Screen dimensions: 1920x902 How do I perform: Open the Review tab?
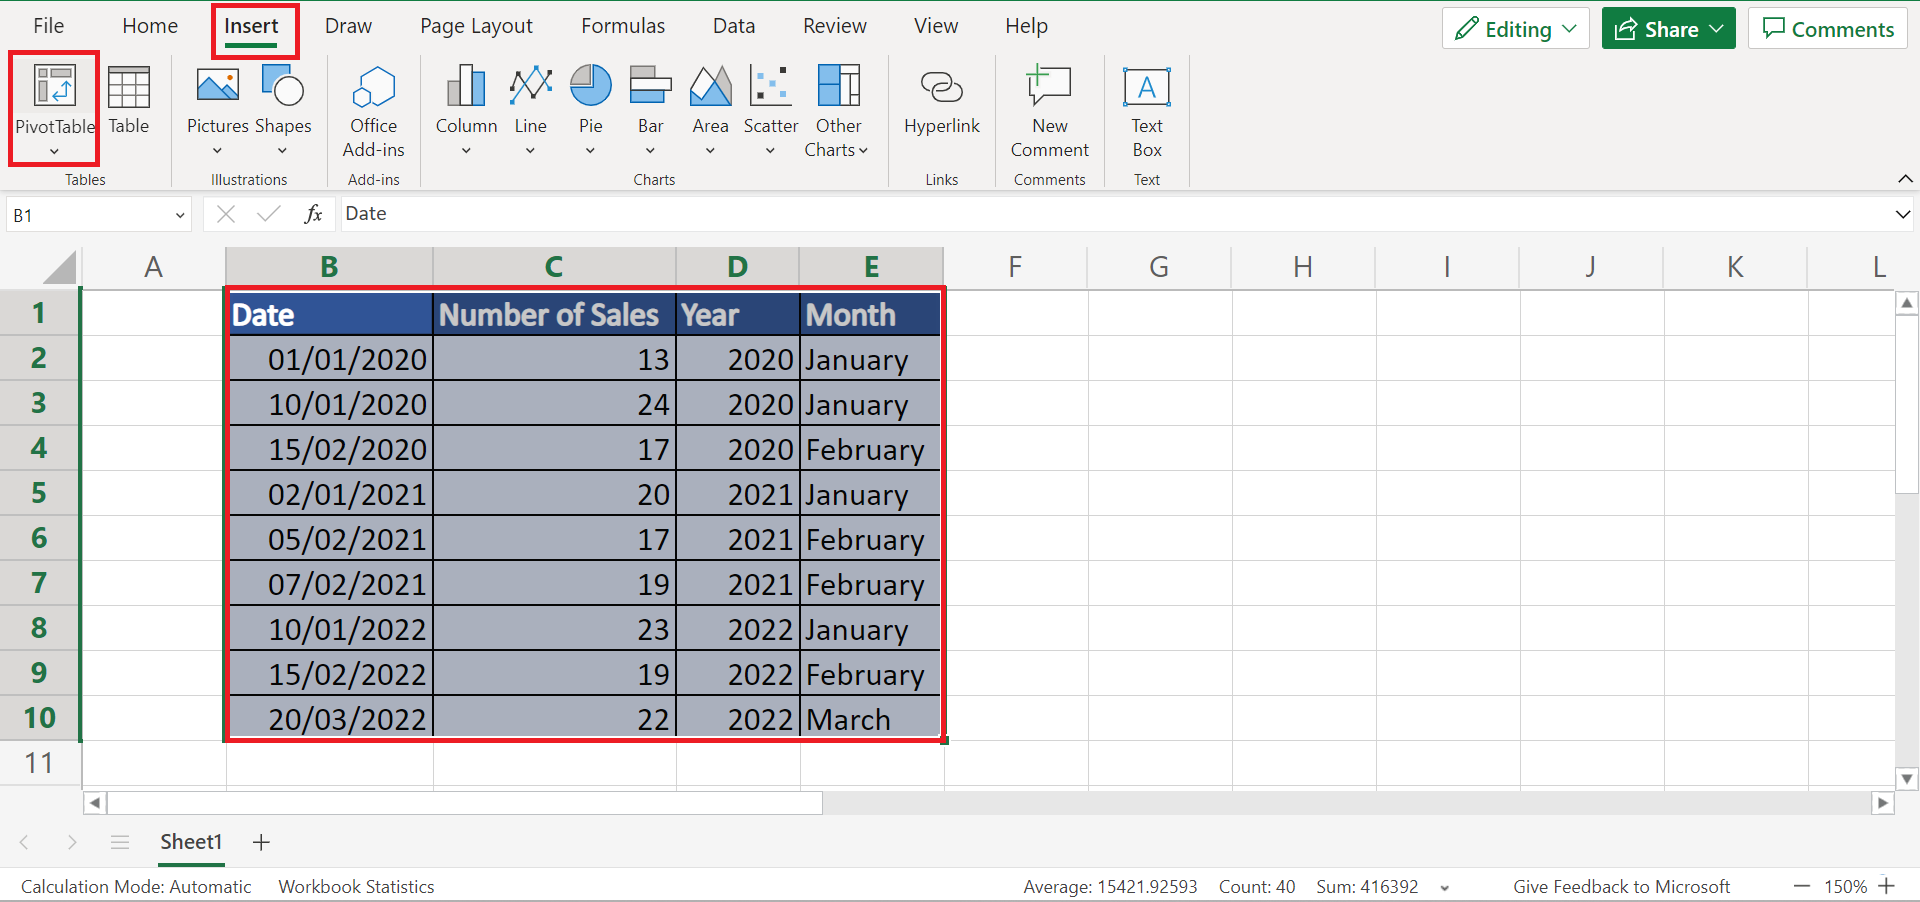(834, 25)
